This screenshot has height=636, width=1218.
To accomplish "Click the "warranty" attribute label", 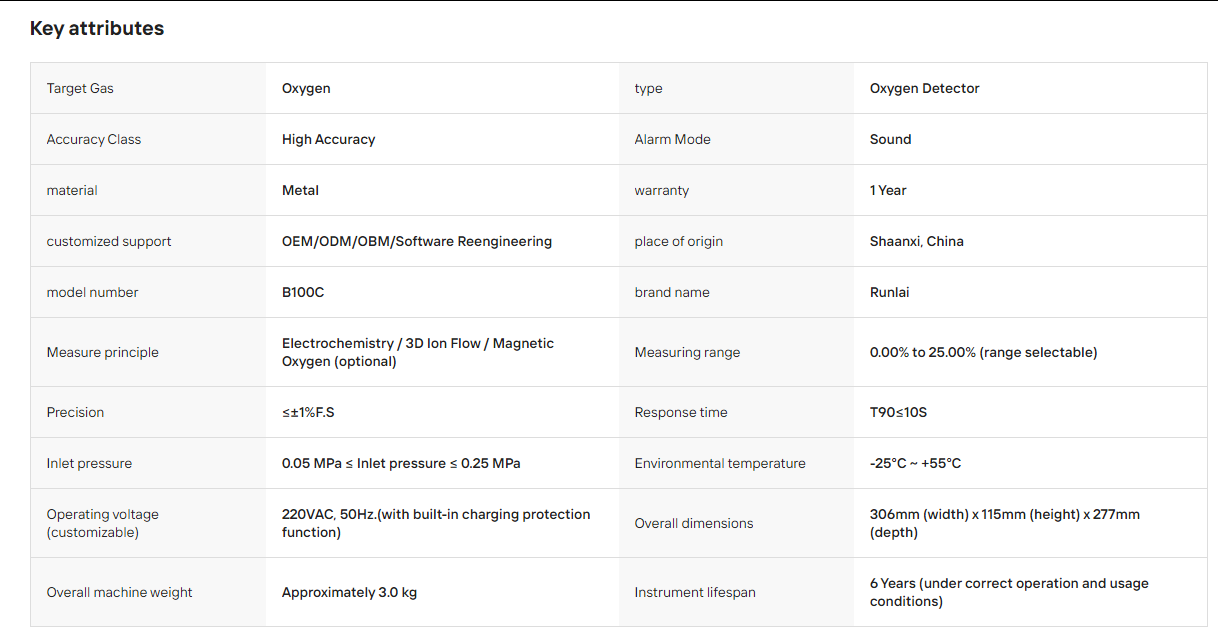I will [662, 190].
